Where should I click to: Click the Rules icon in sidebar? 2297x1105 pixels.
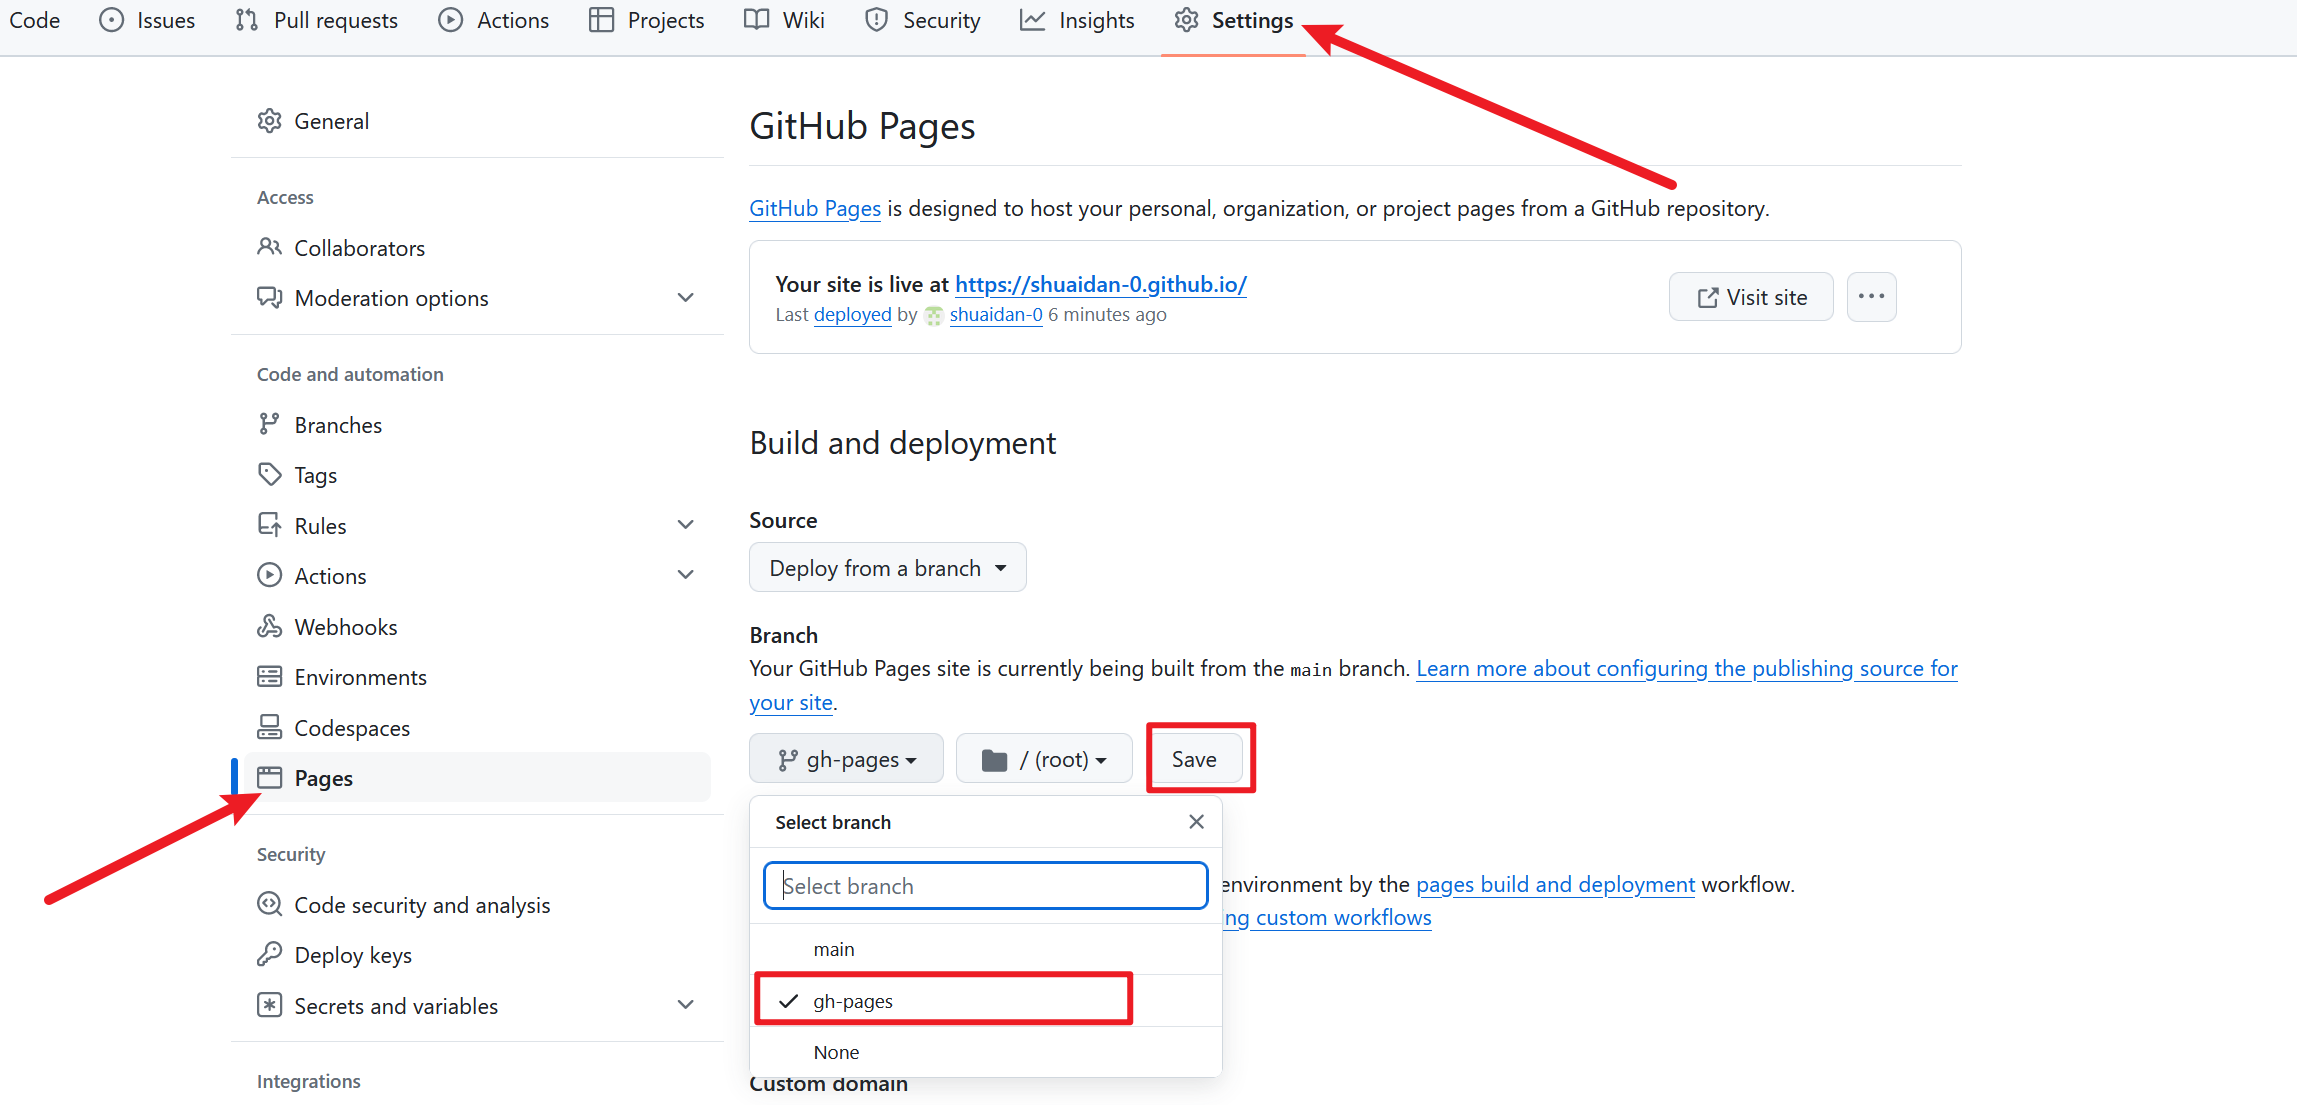pos(269,526)
